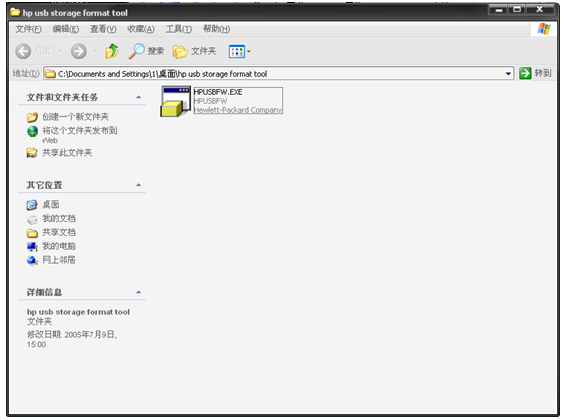The width and height of the screenshot is (565, 420).
Task: Click into the address bar path field
Action: [x=279, y=74]
